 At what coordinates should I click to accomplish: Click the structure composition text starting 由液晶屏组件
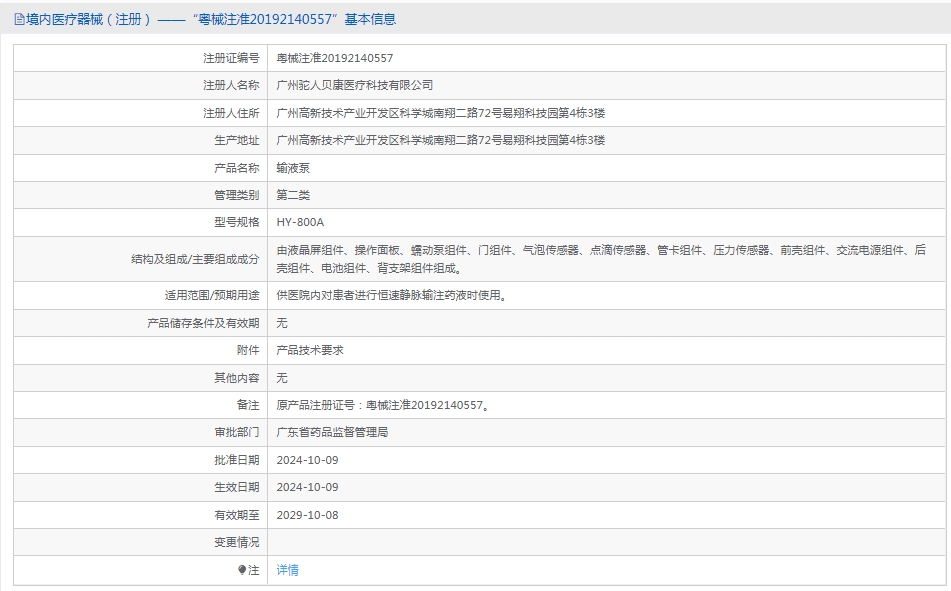click(x=601, y=259)
